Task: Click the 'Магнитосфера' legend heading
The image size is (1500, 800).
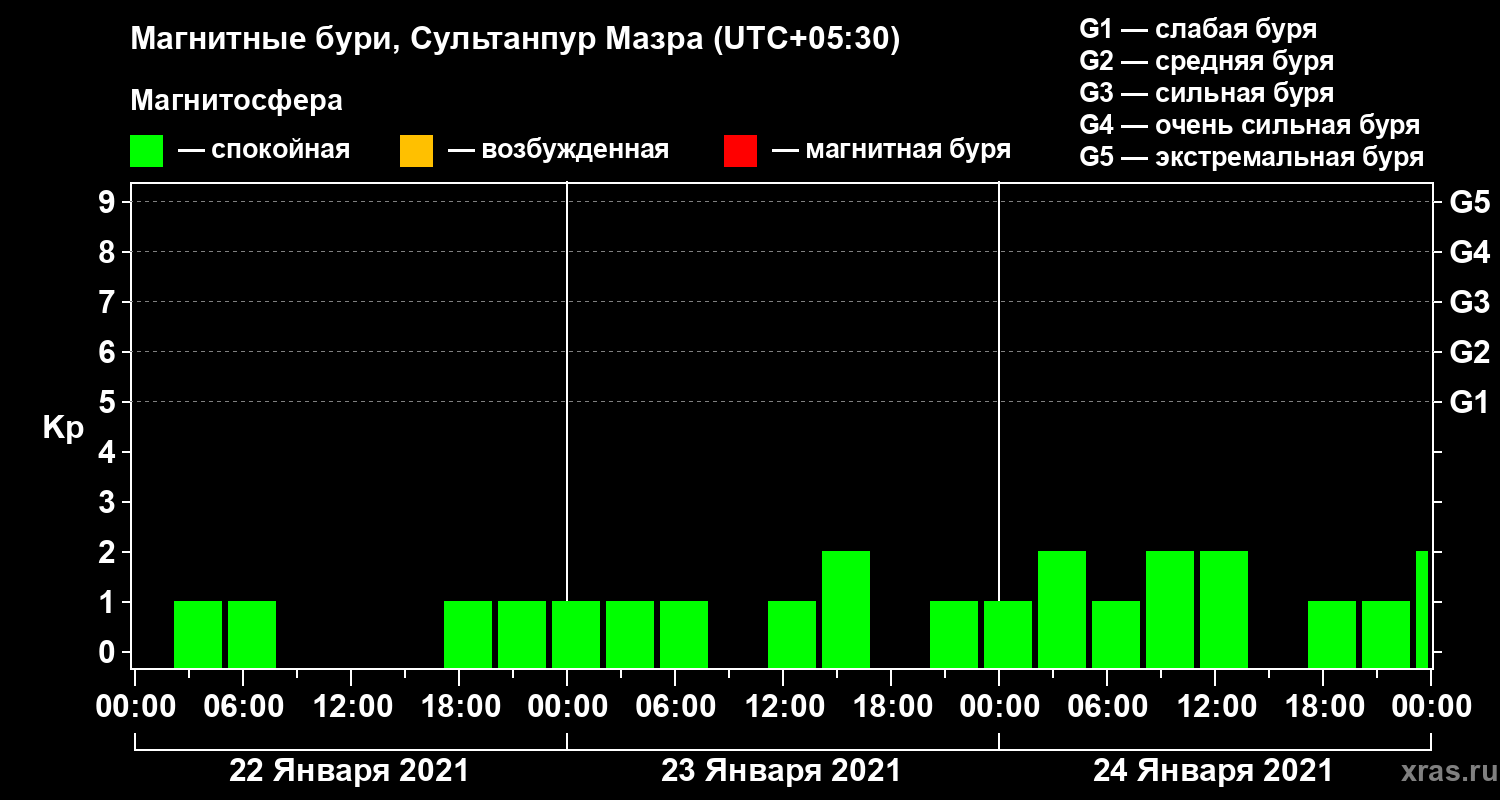Action: 236,101
